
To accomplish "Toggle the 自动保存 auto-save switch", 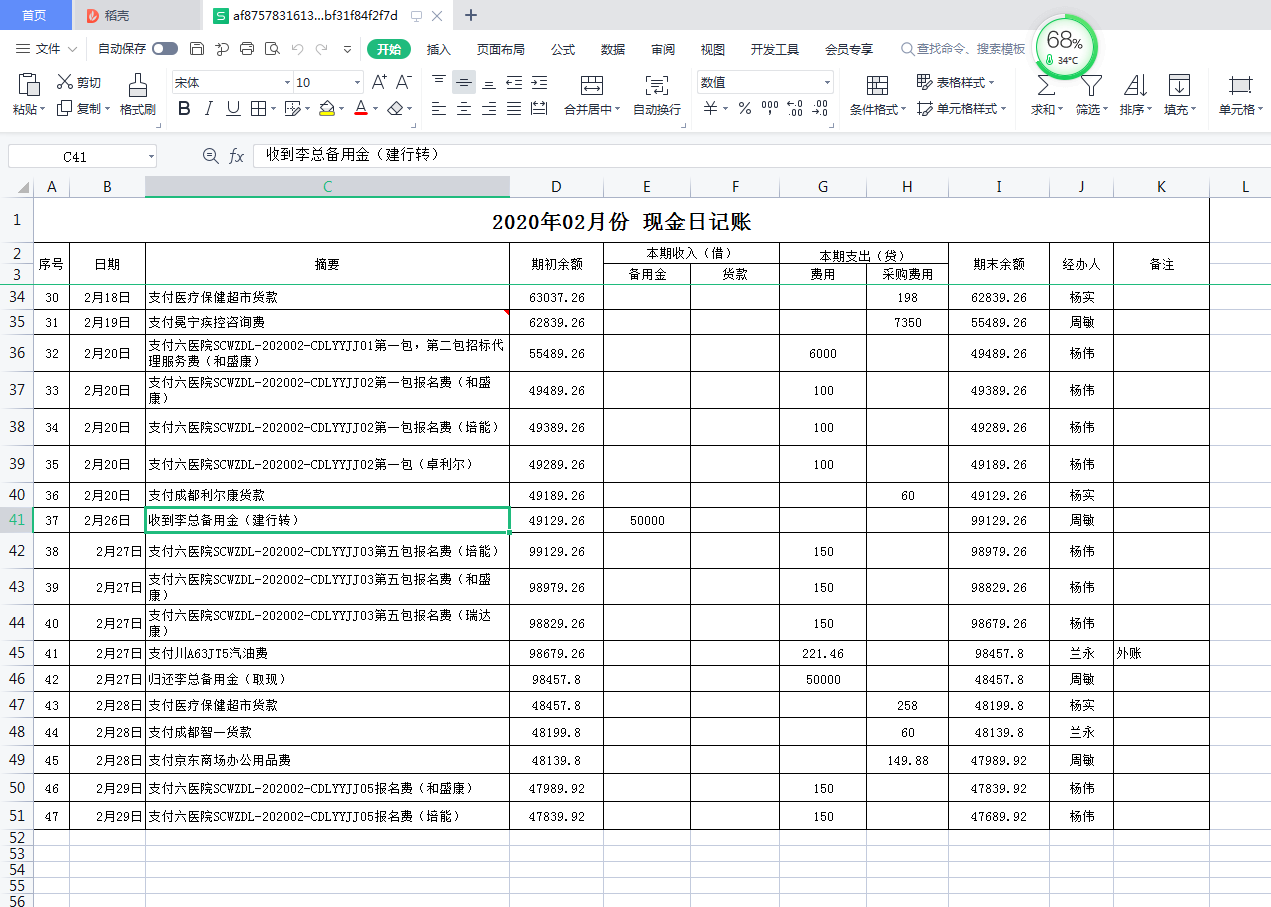I will click(x=165, y=49).
